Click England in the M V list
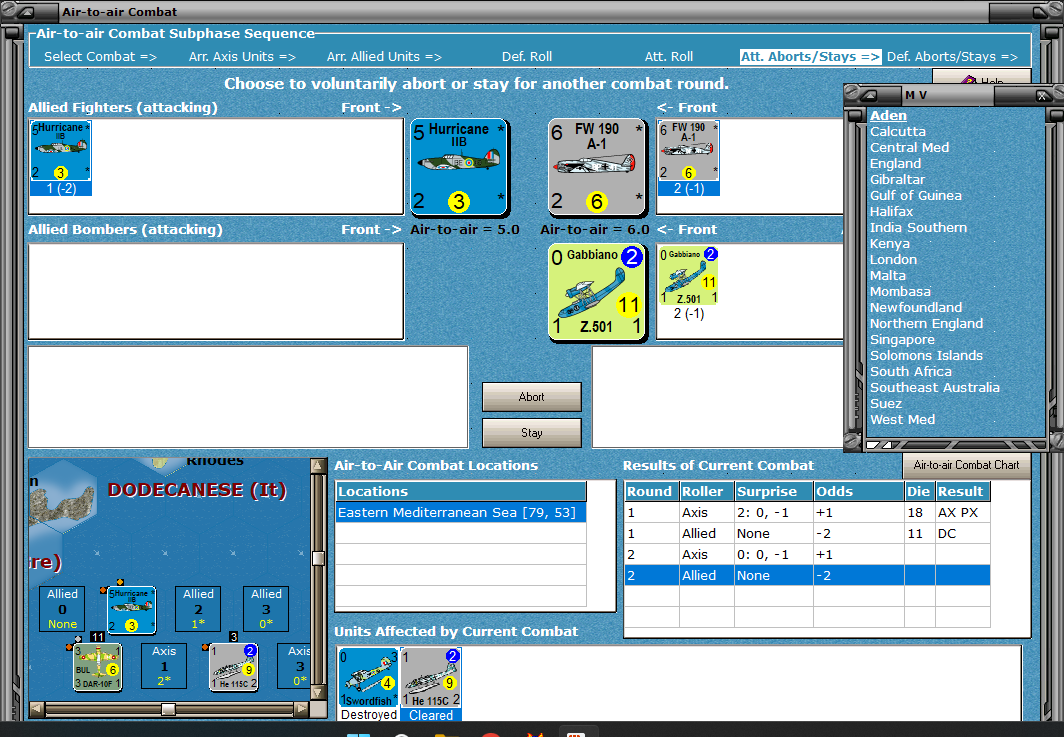 pyautogui.click(x=896, y=164)
